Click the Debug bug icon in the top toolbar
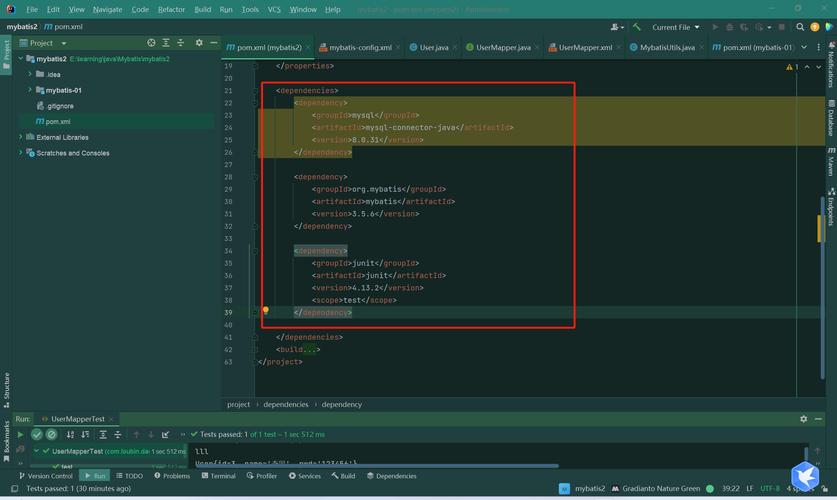This screenshot has width=837, height=500. (x=730, y=27)
